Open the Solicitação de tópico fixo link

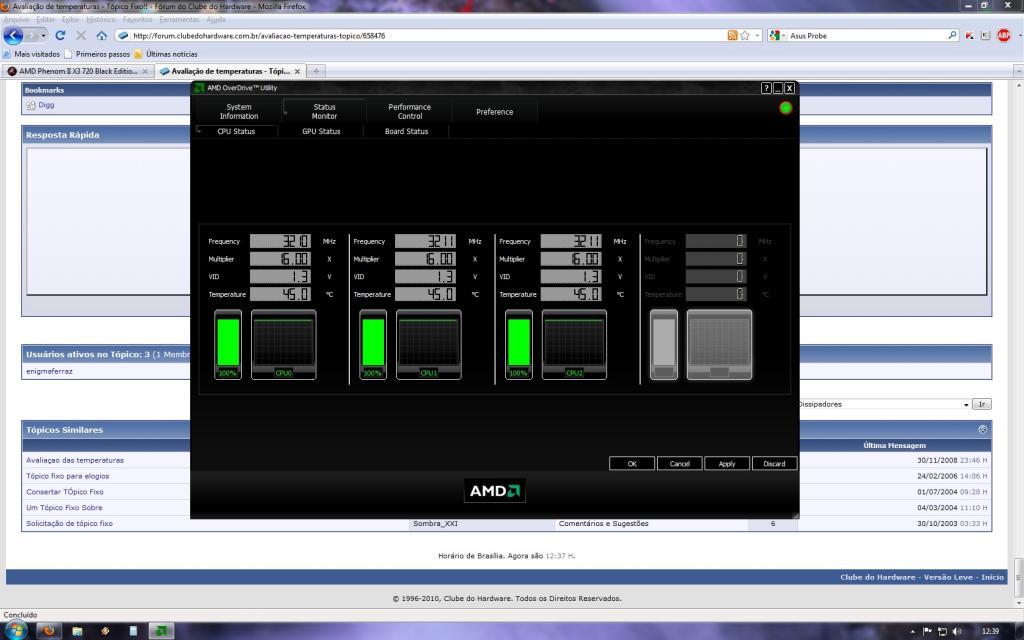pyautogui.click(x=69, y=523)
